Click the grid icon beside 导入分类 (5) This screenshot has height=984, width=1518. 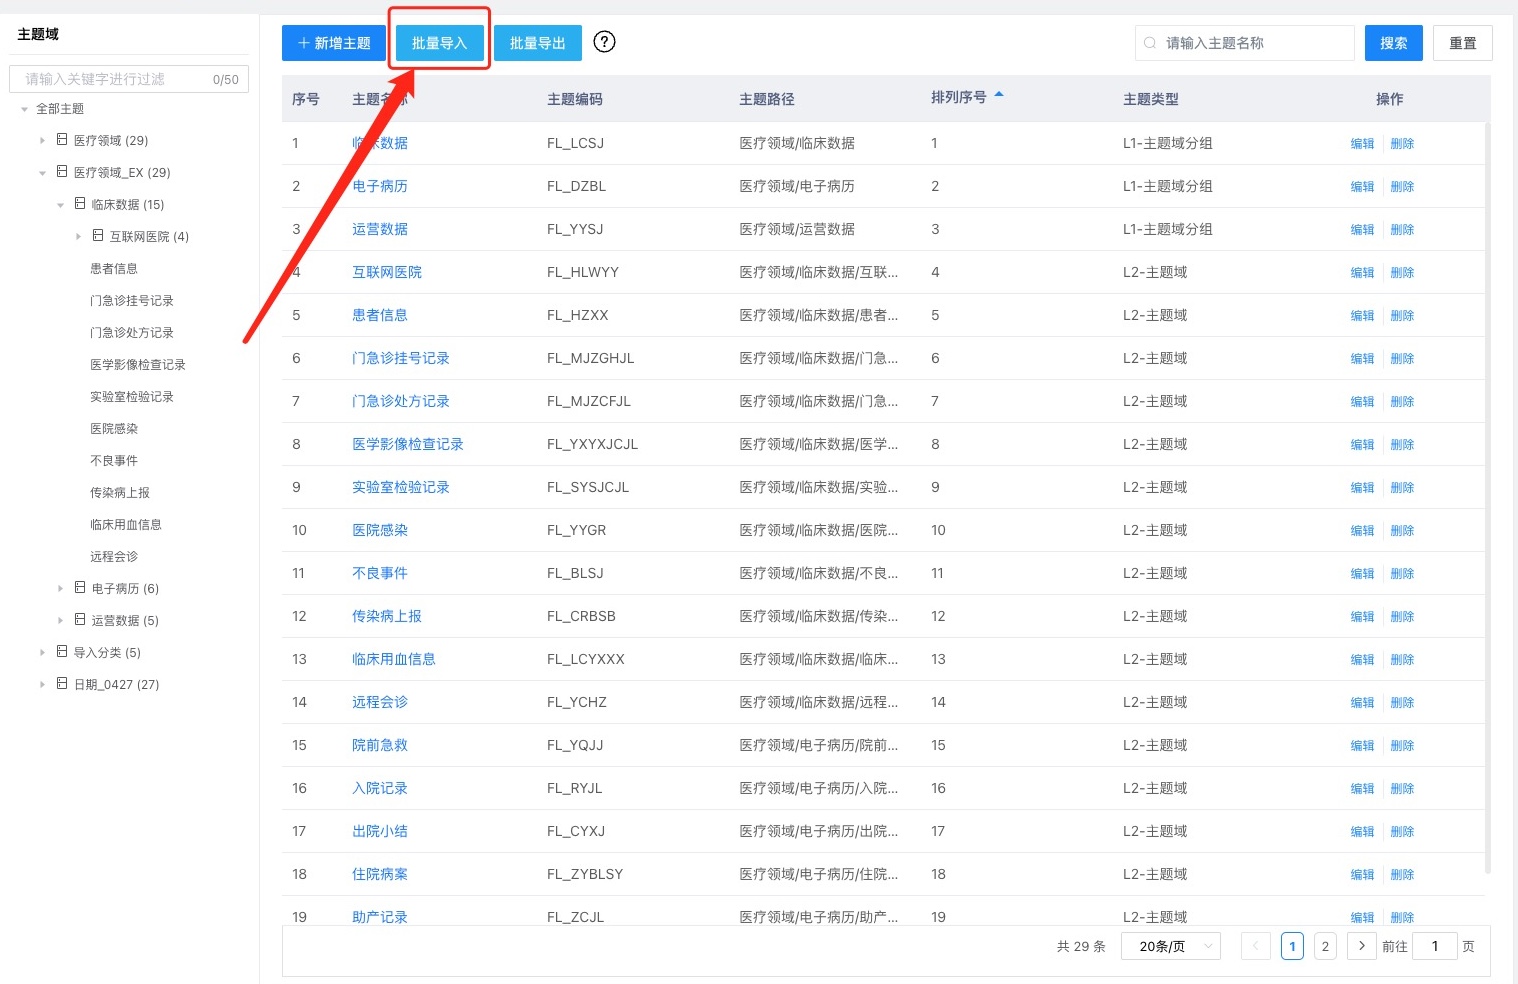tap(62, 652)
